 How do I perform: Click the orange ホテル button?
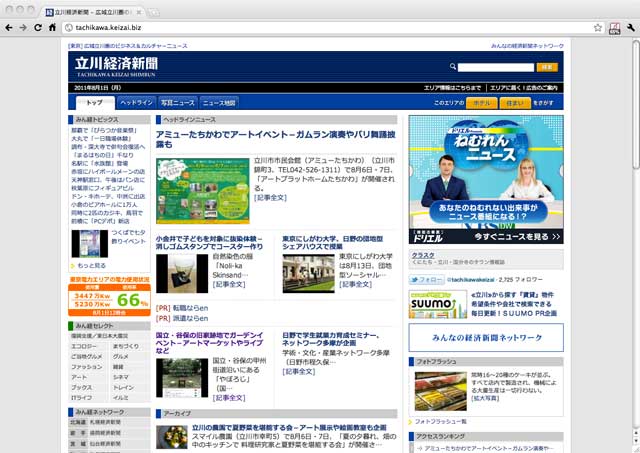pos(482,103)
